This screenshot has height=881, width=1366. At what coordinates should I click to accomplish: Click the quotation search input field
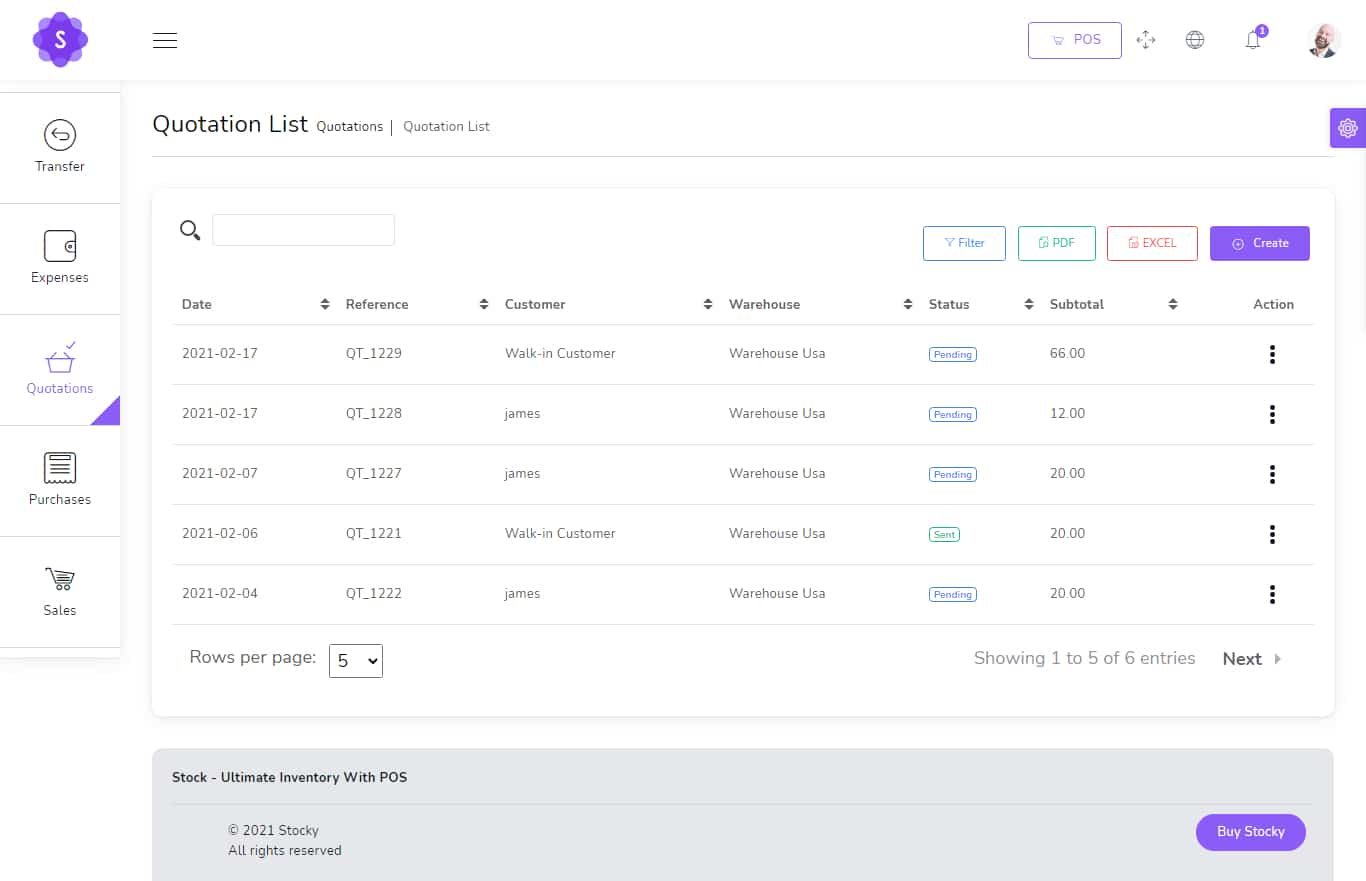(x=303, y=230)
